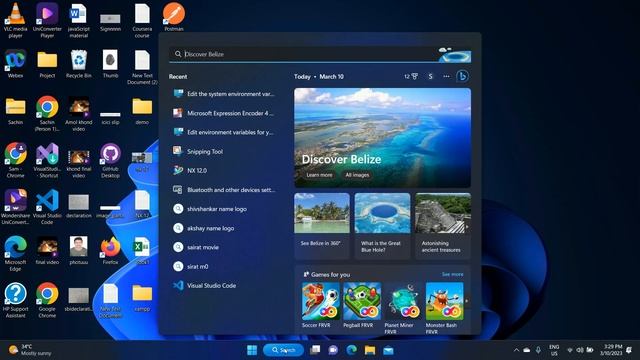Open See Belize in 360° card

322,226
